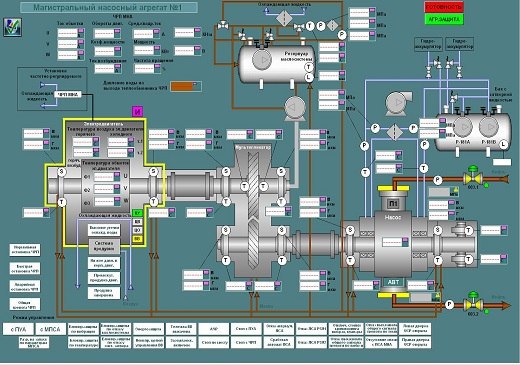
Task: Click the ЧРП МНА block in cooling scheme
Action: (68, 94)
